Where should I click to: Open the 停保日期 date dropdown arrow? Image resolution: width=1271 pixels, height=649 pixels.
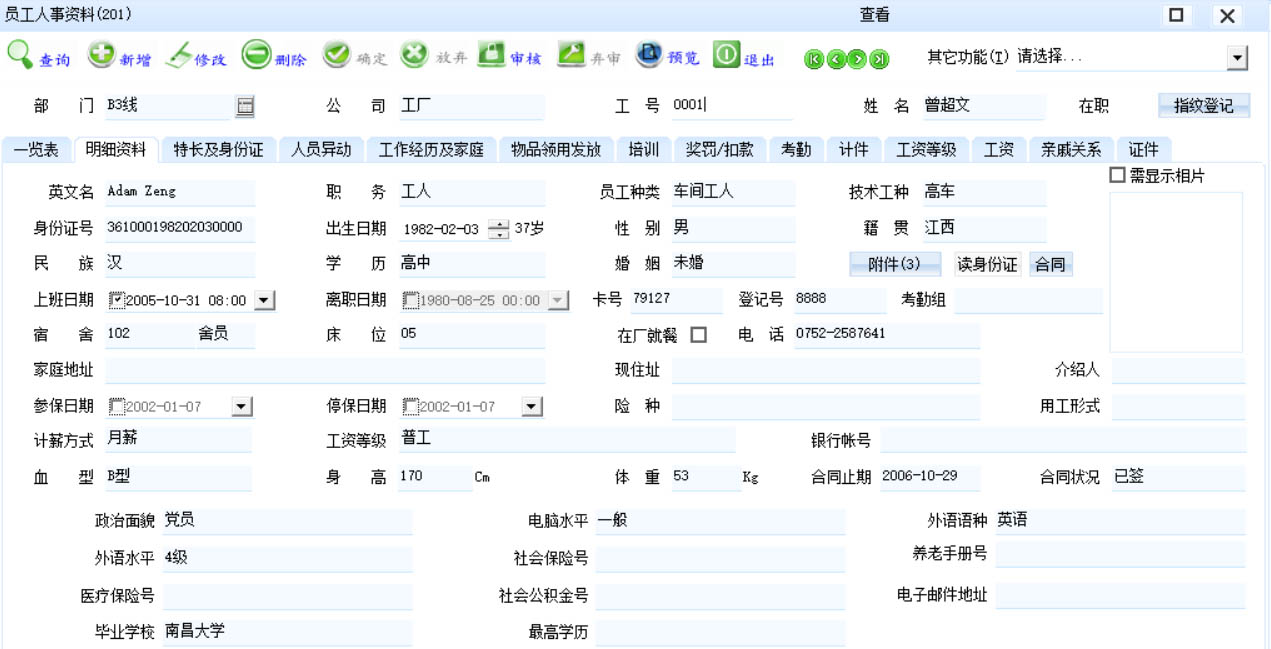532,406
